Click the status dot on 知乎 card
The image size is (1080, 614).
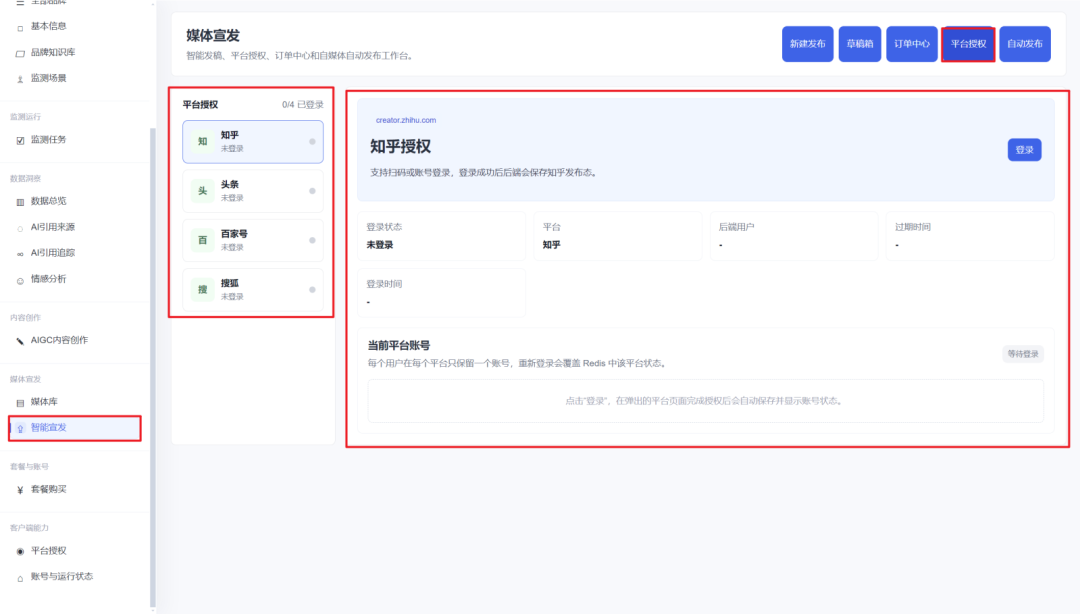click(x=312, y=141)
